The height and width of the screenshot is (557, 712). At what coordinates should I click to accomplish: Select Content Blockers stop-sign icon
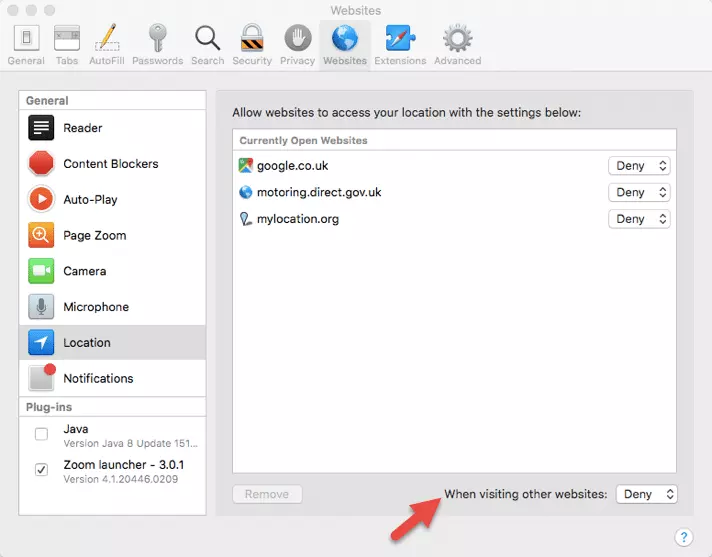tap(41, 164)
